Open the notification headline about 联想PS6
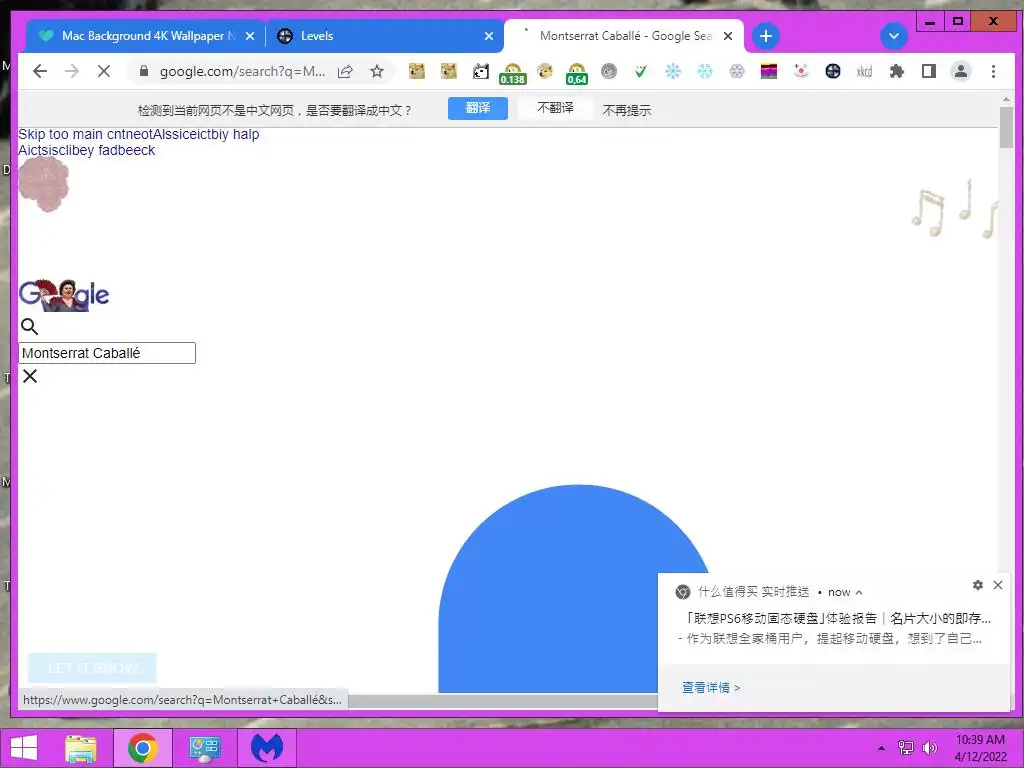This screenshot has height=768, width=1024. coord(837,618)
